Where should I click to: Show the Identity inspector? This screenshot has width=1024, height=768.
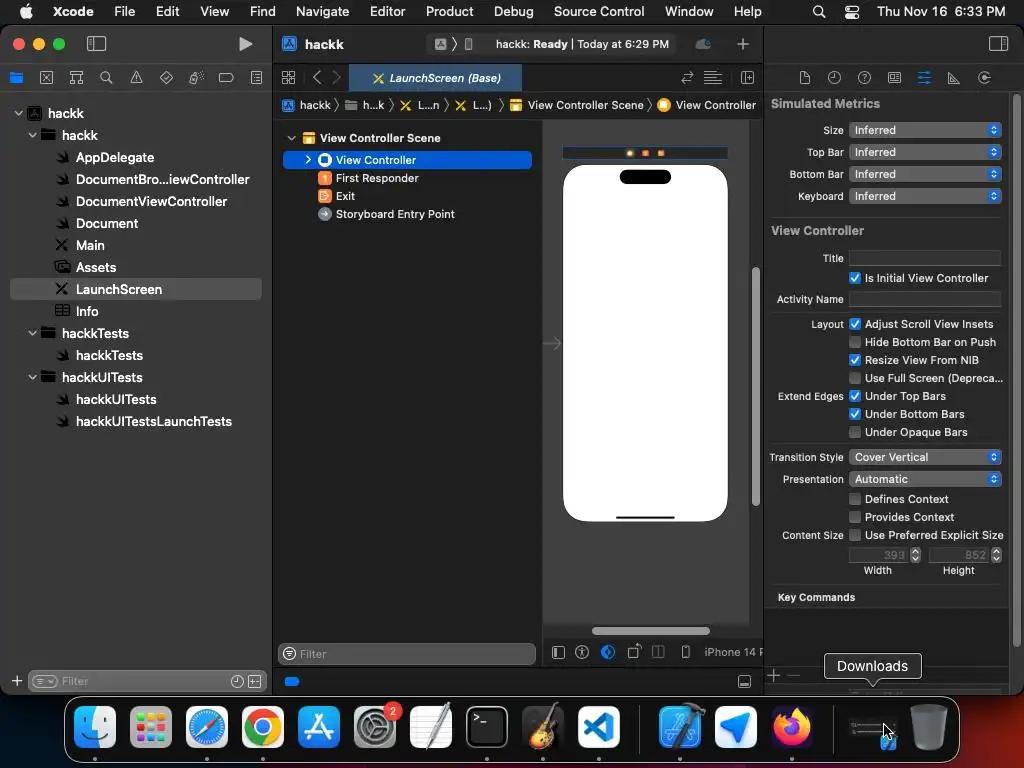pyautogui.click(x=894, y=78)
